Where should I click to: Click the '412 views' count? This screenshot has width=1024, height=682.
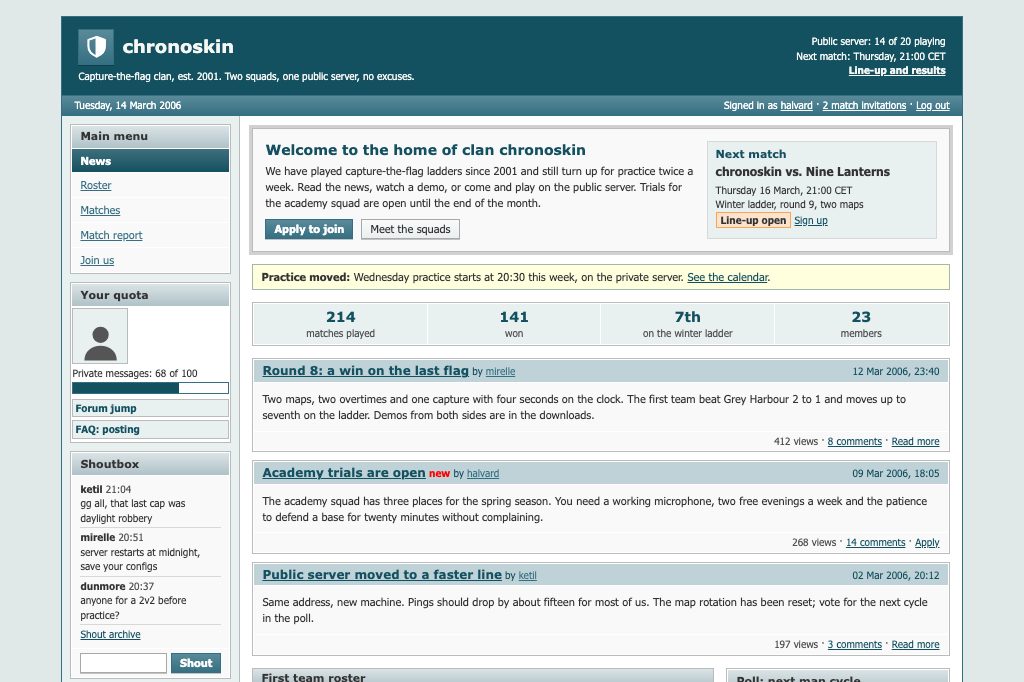(795, 442)
